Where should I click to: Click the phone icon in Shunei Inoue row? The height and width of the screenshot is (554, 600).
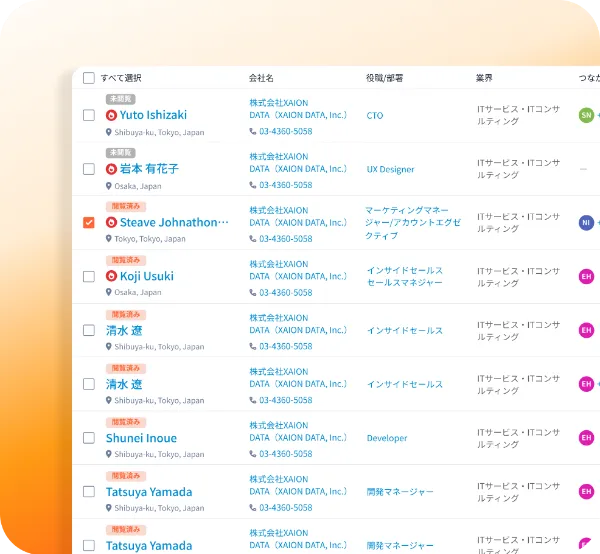(x=253, y=454)
